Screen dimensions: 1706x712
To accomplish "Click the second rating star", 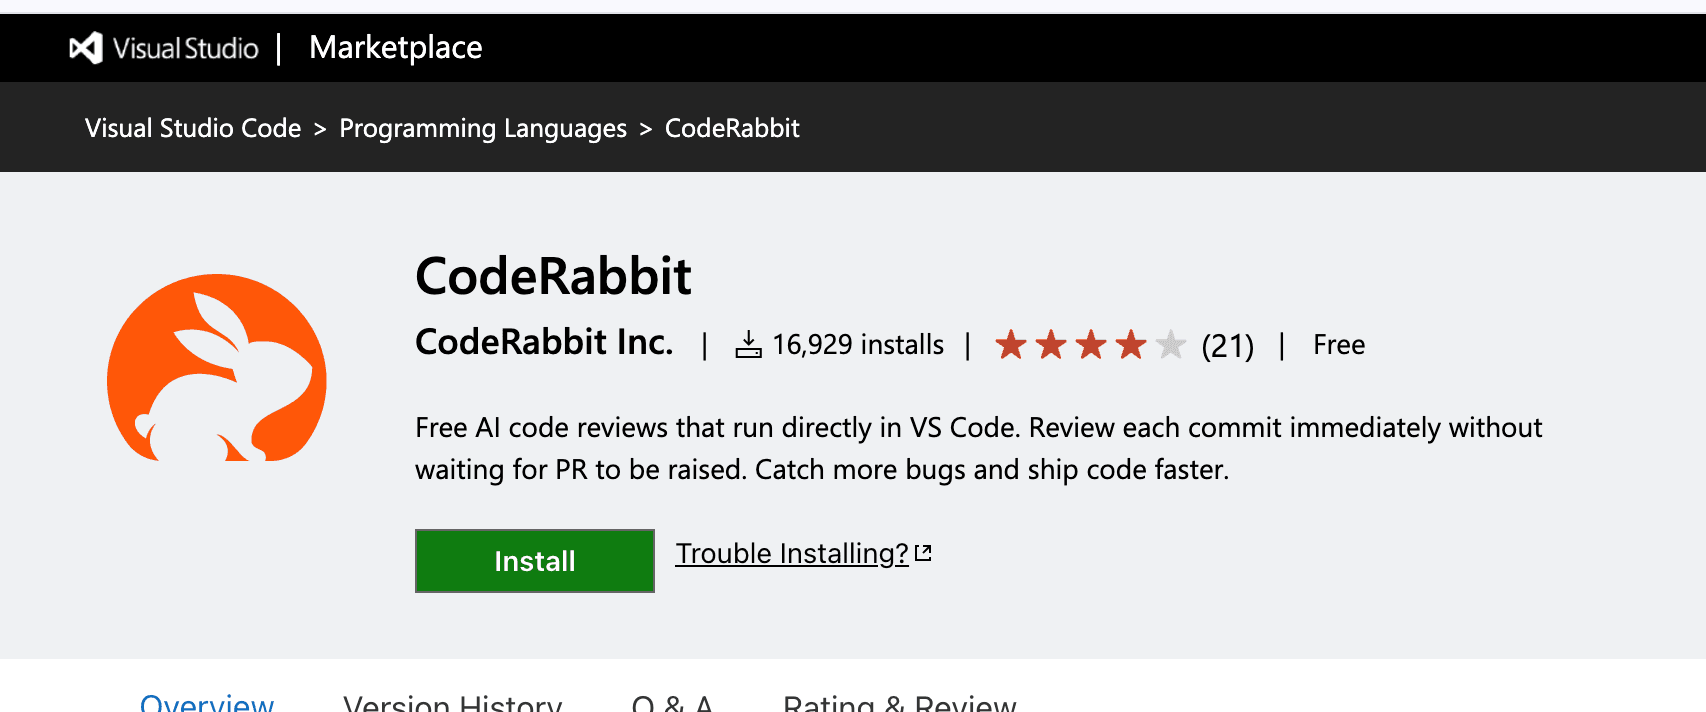I will point(1051,345).
